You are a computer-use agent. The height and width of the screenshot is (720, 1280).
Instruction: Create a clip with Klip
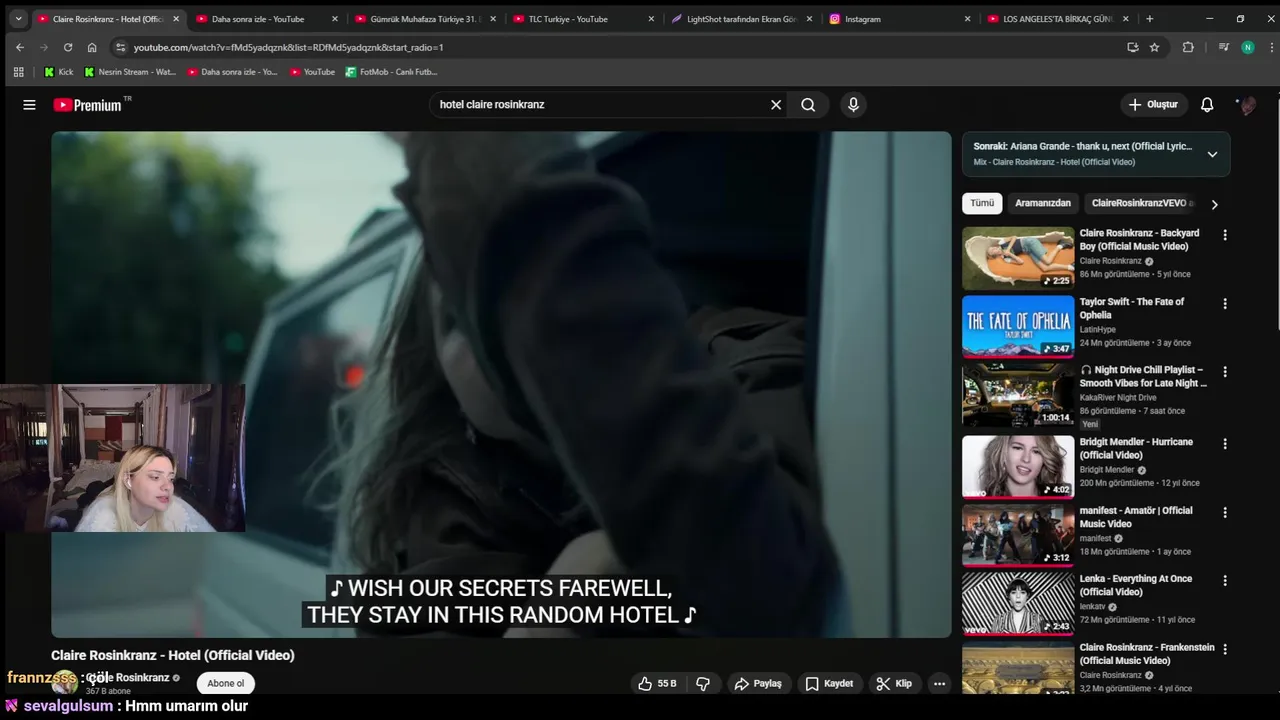tap(894, 683)
